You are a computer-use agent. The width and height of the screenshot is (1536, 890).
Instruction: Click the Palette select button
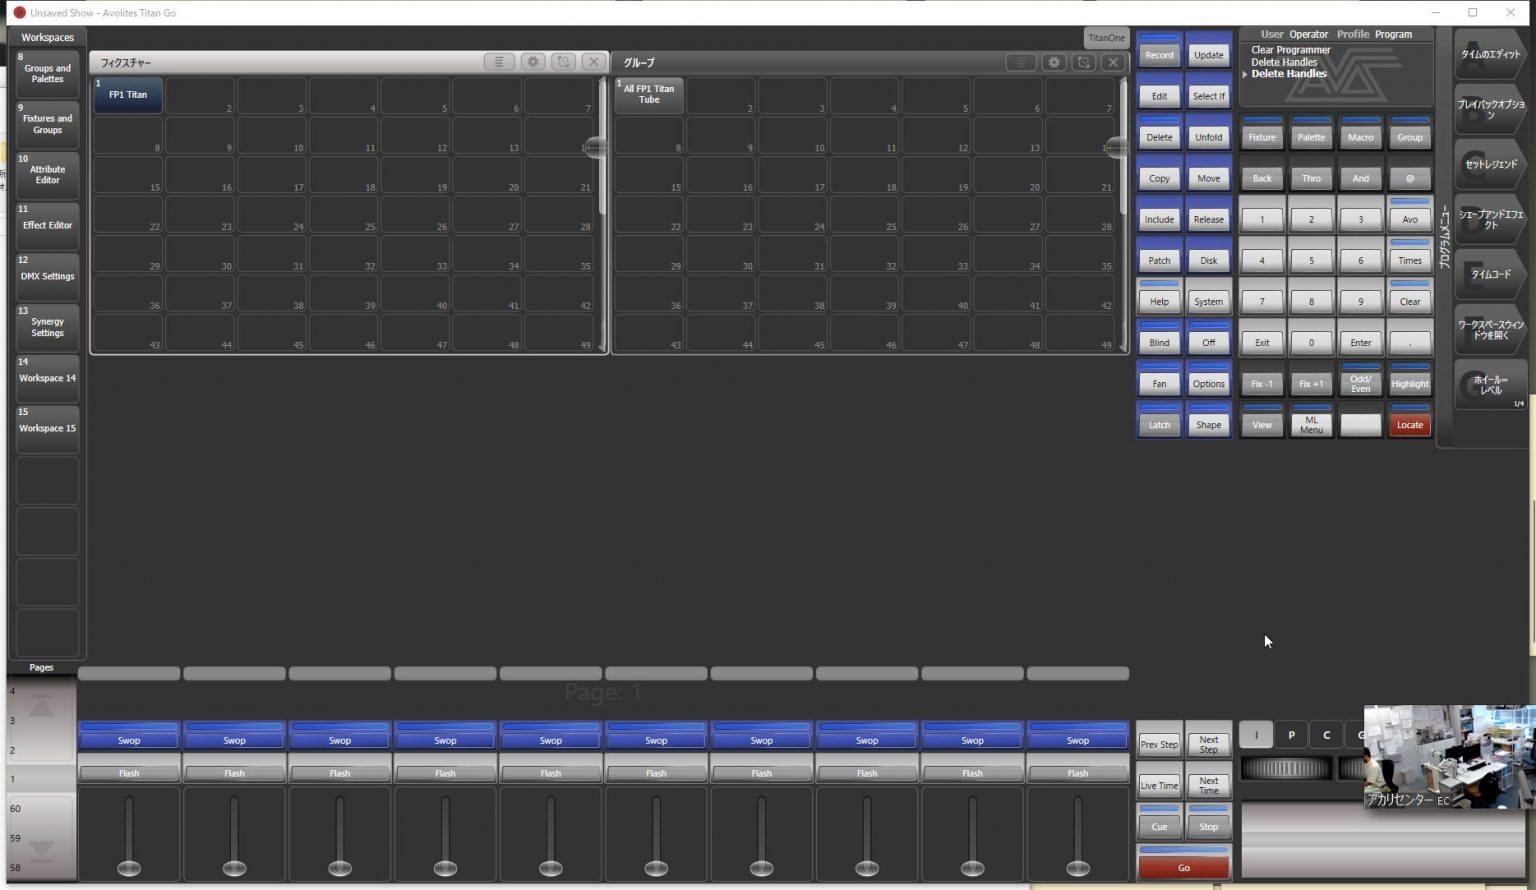coord(1311,137)
